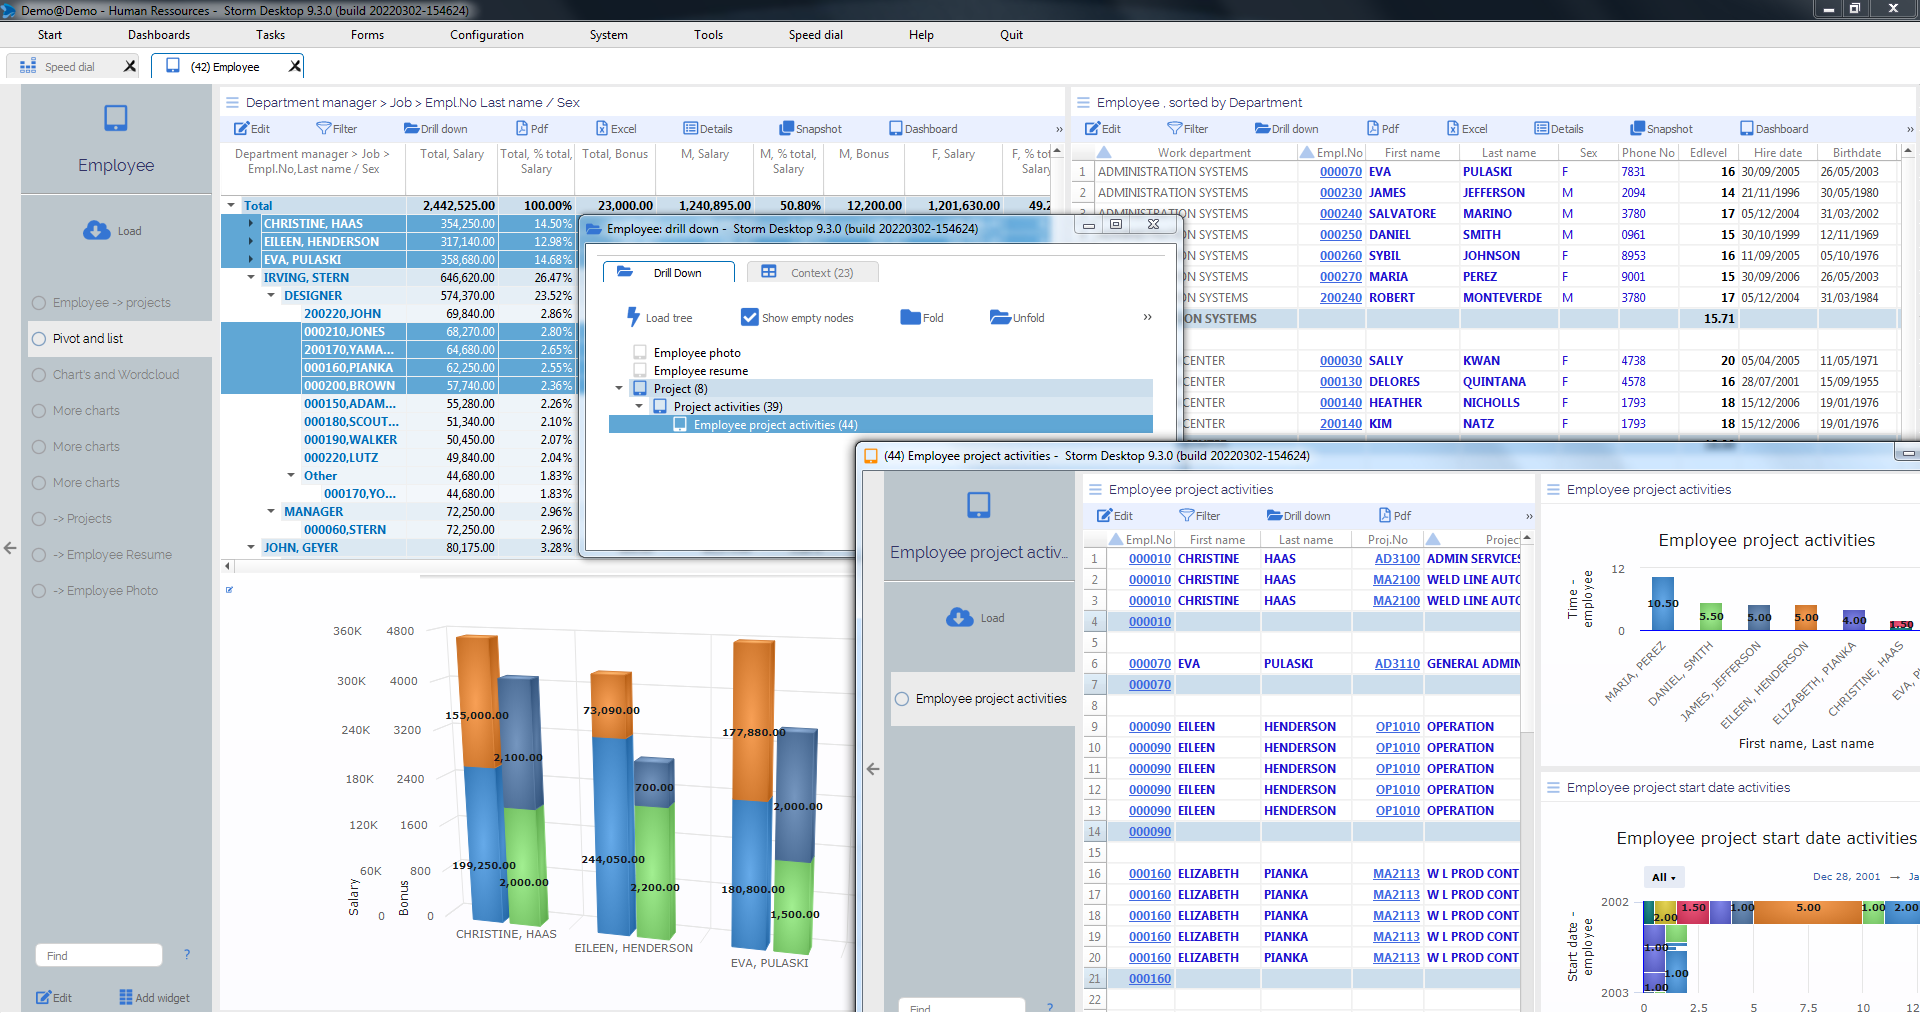Image resolution: width=1920 pixels, height=1014 pixels.
Task: Click Drill down in Employee sorted by Department toolbar
Action: (x=1286, y=129)
